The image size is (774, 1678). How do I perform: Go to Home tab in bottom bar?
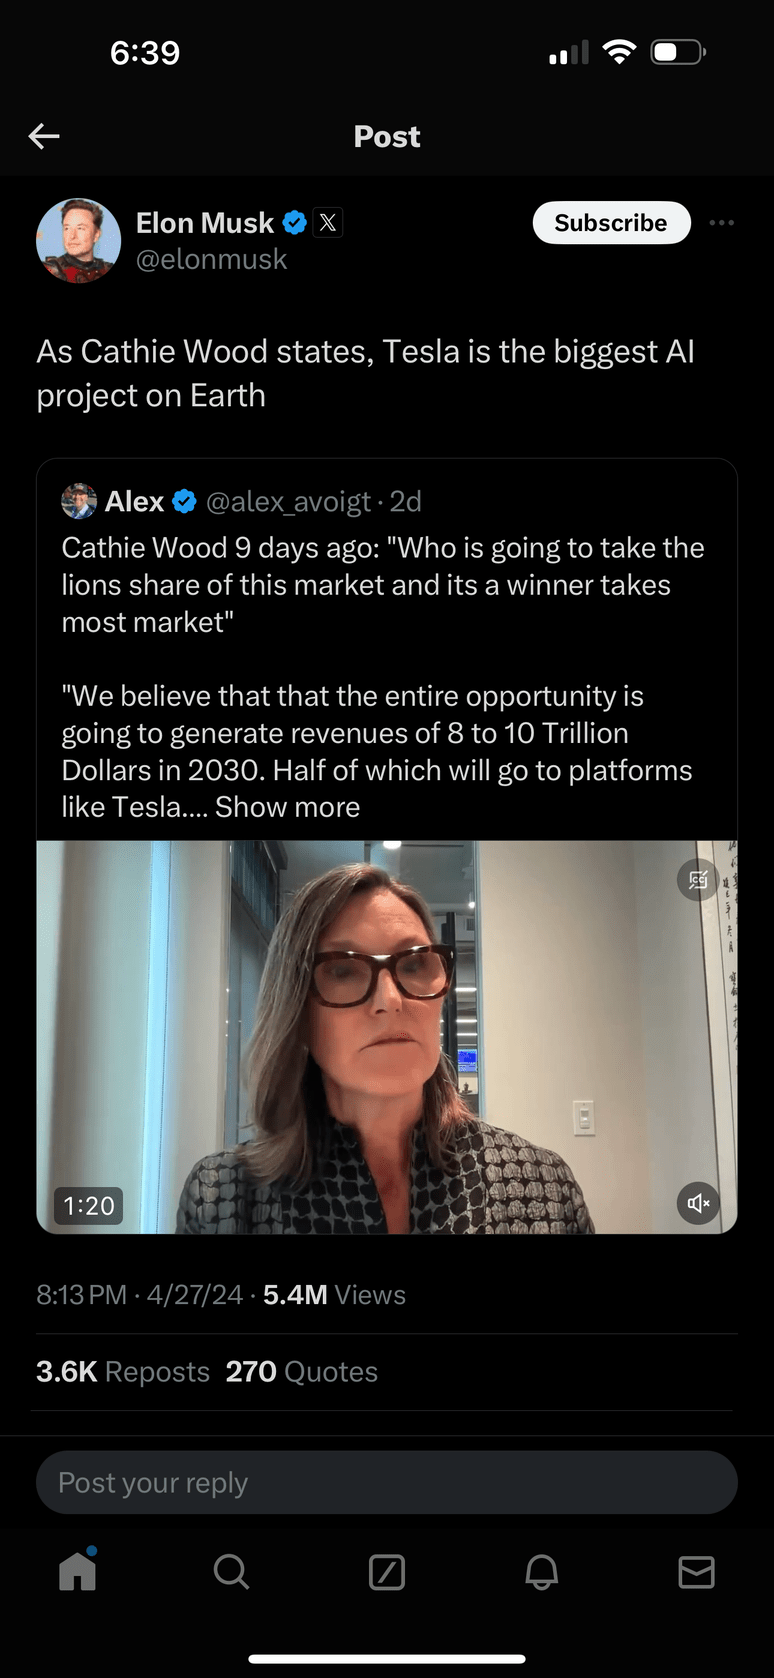pyautogui.click(x=78, y=1572)
